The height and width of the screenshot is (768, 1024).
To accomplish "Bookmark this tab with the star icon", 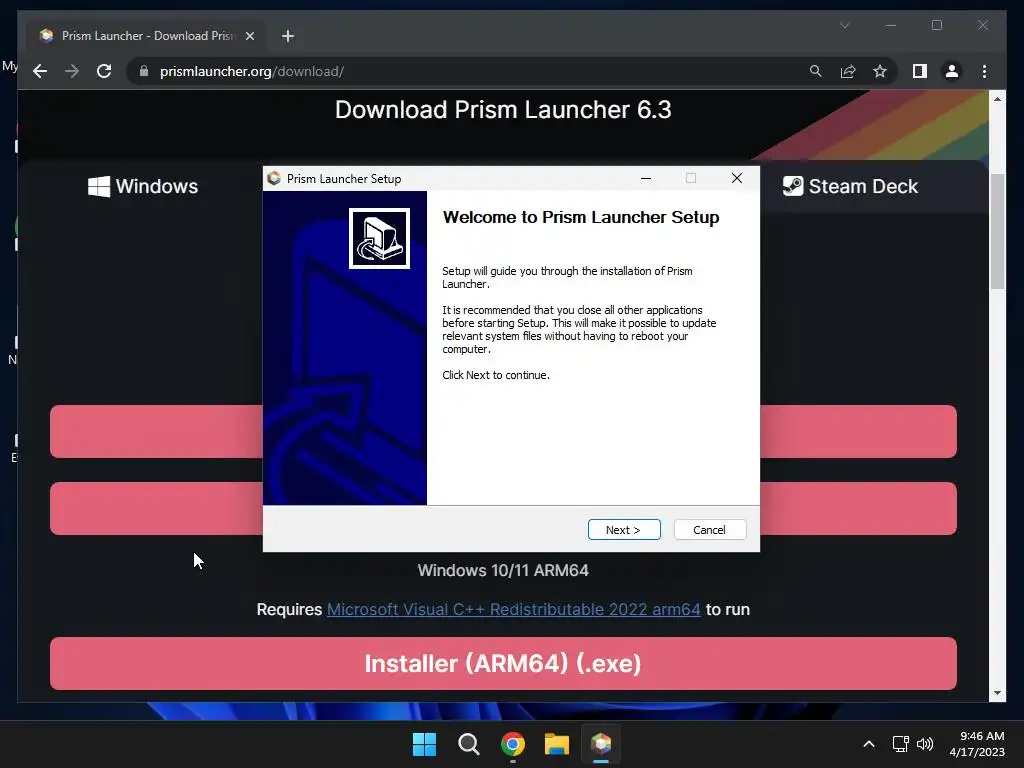I will [x=880, y=71].
